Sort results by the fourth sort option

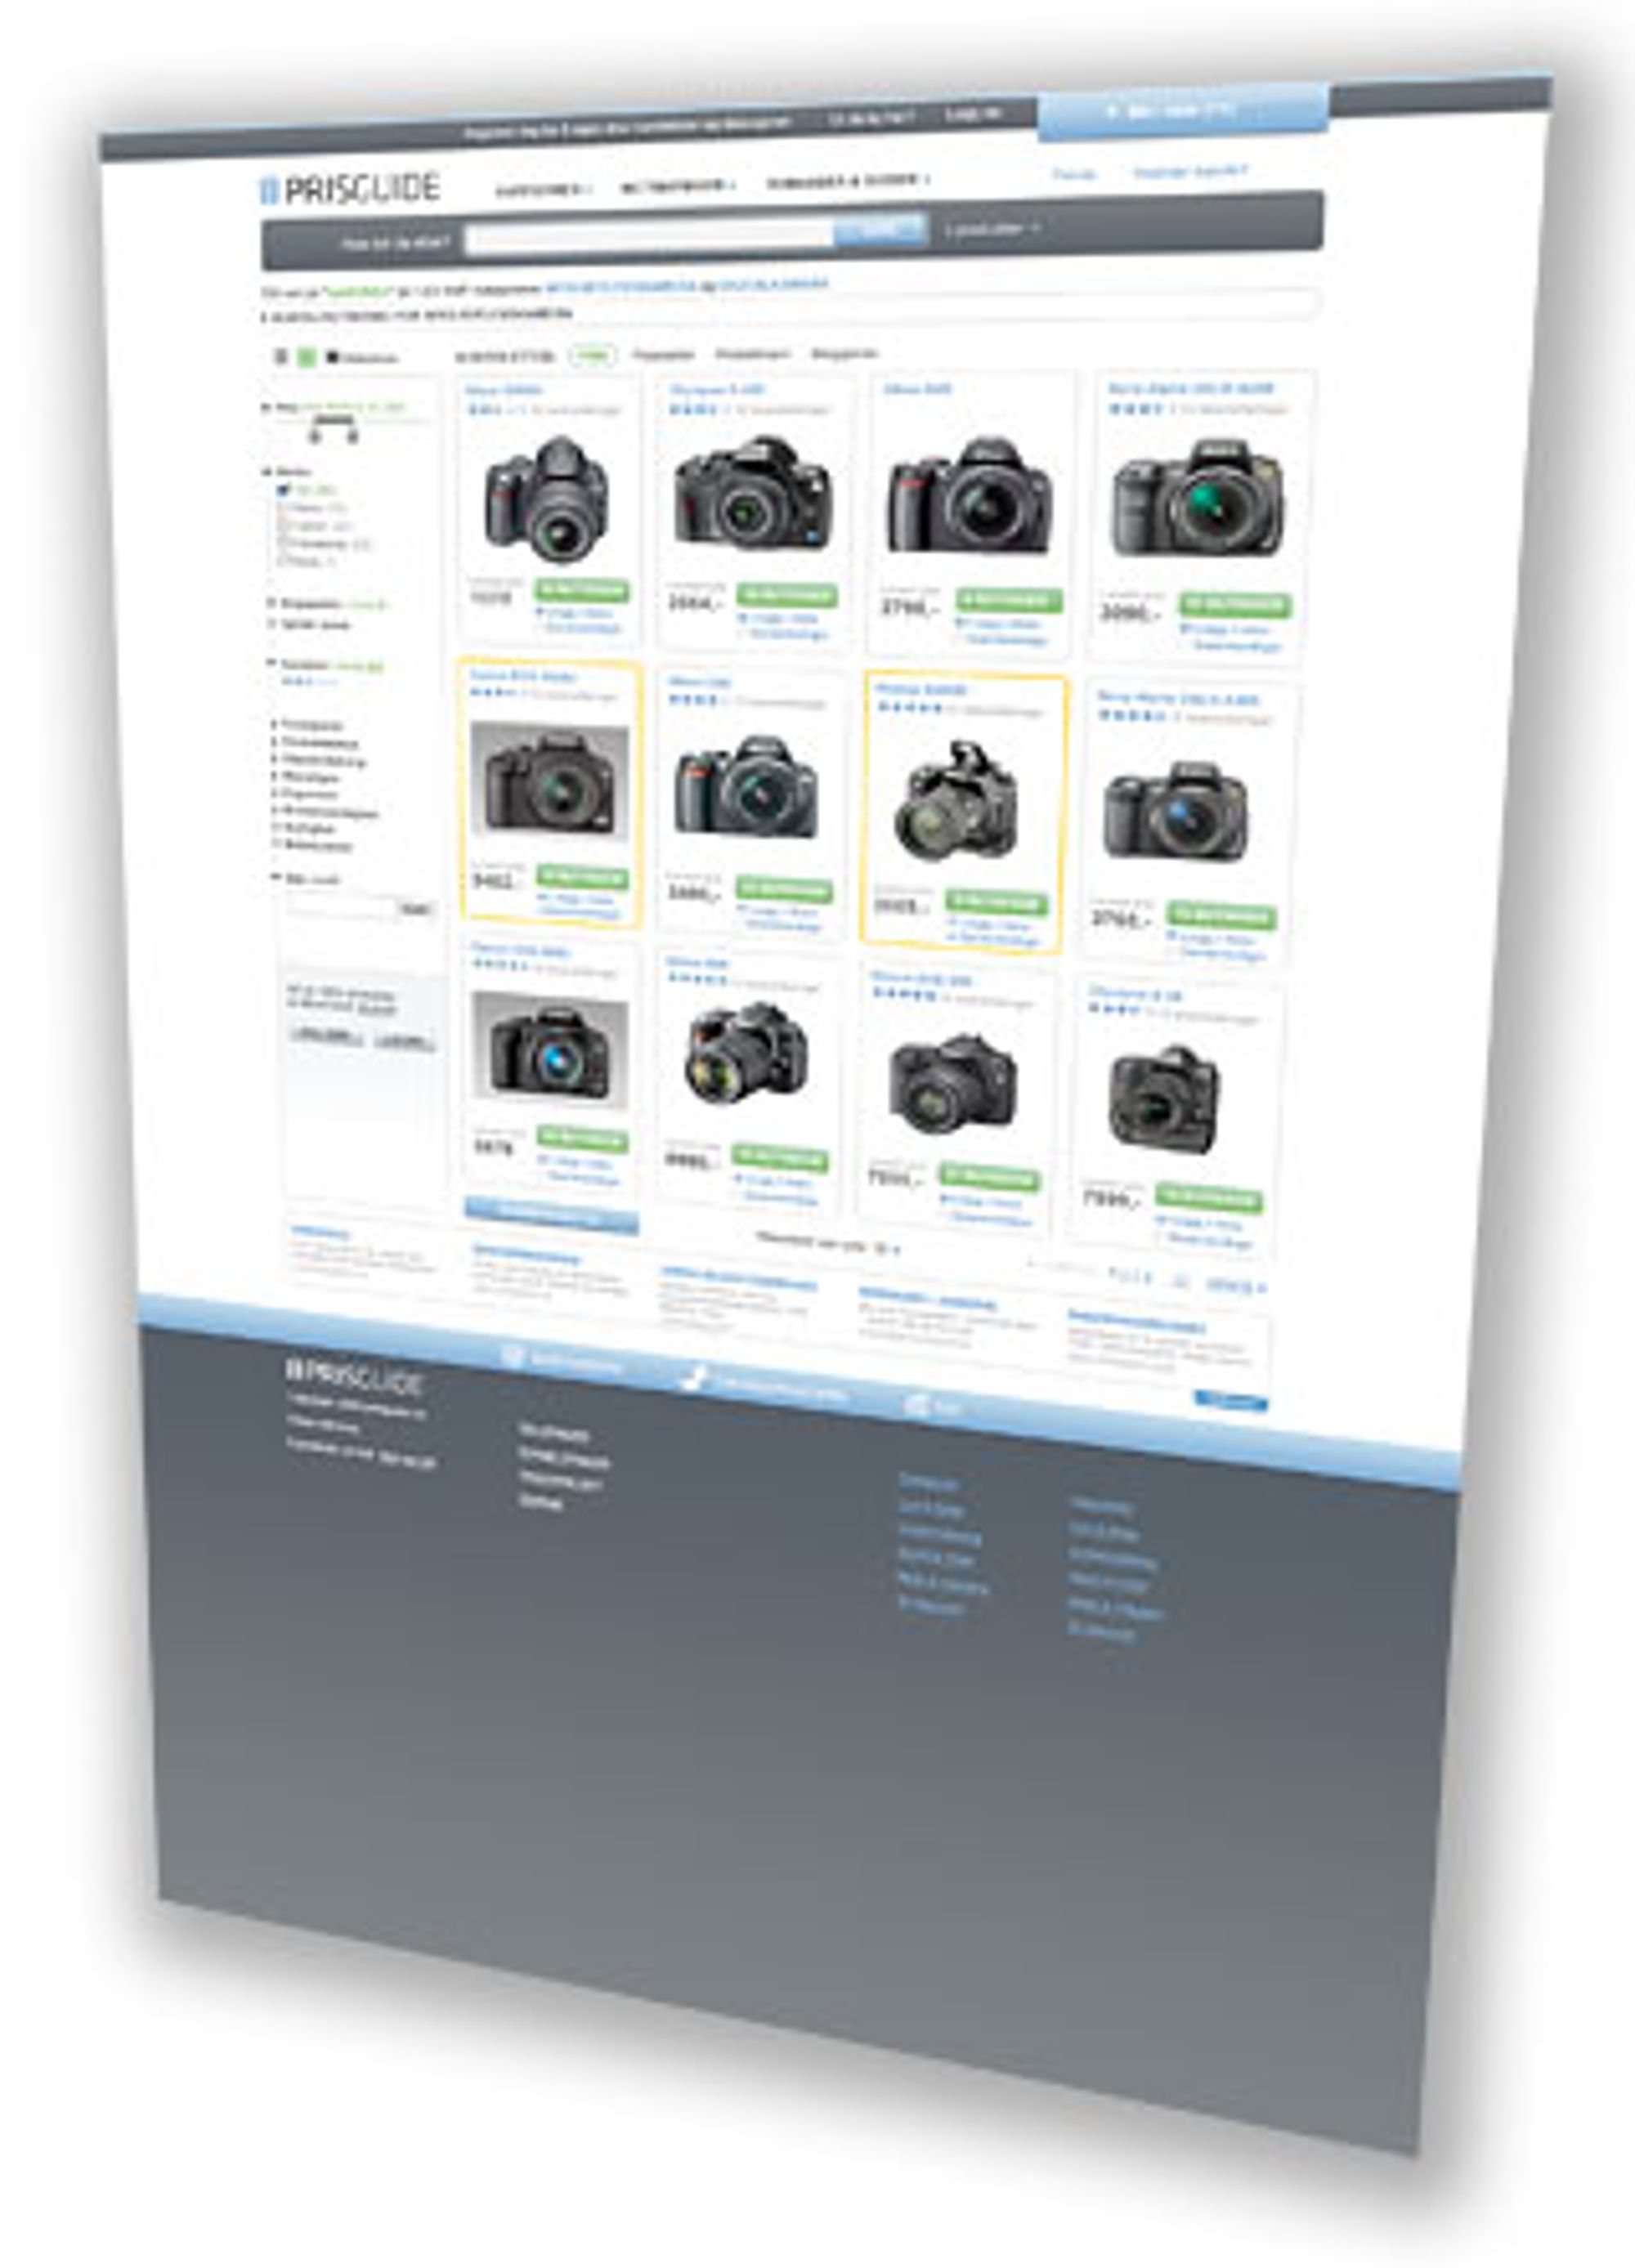844,353
